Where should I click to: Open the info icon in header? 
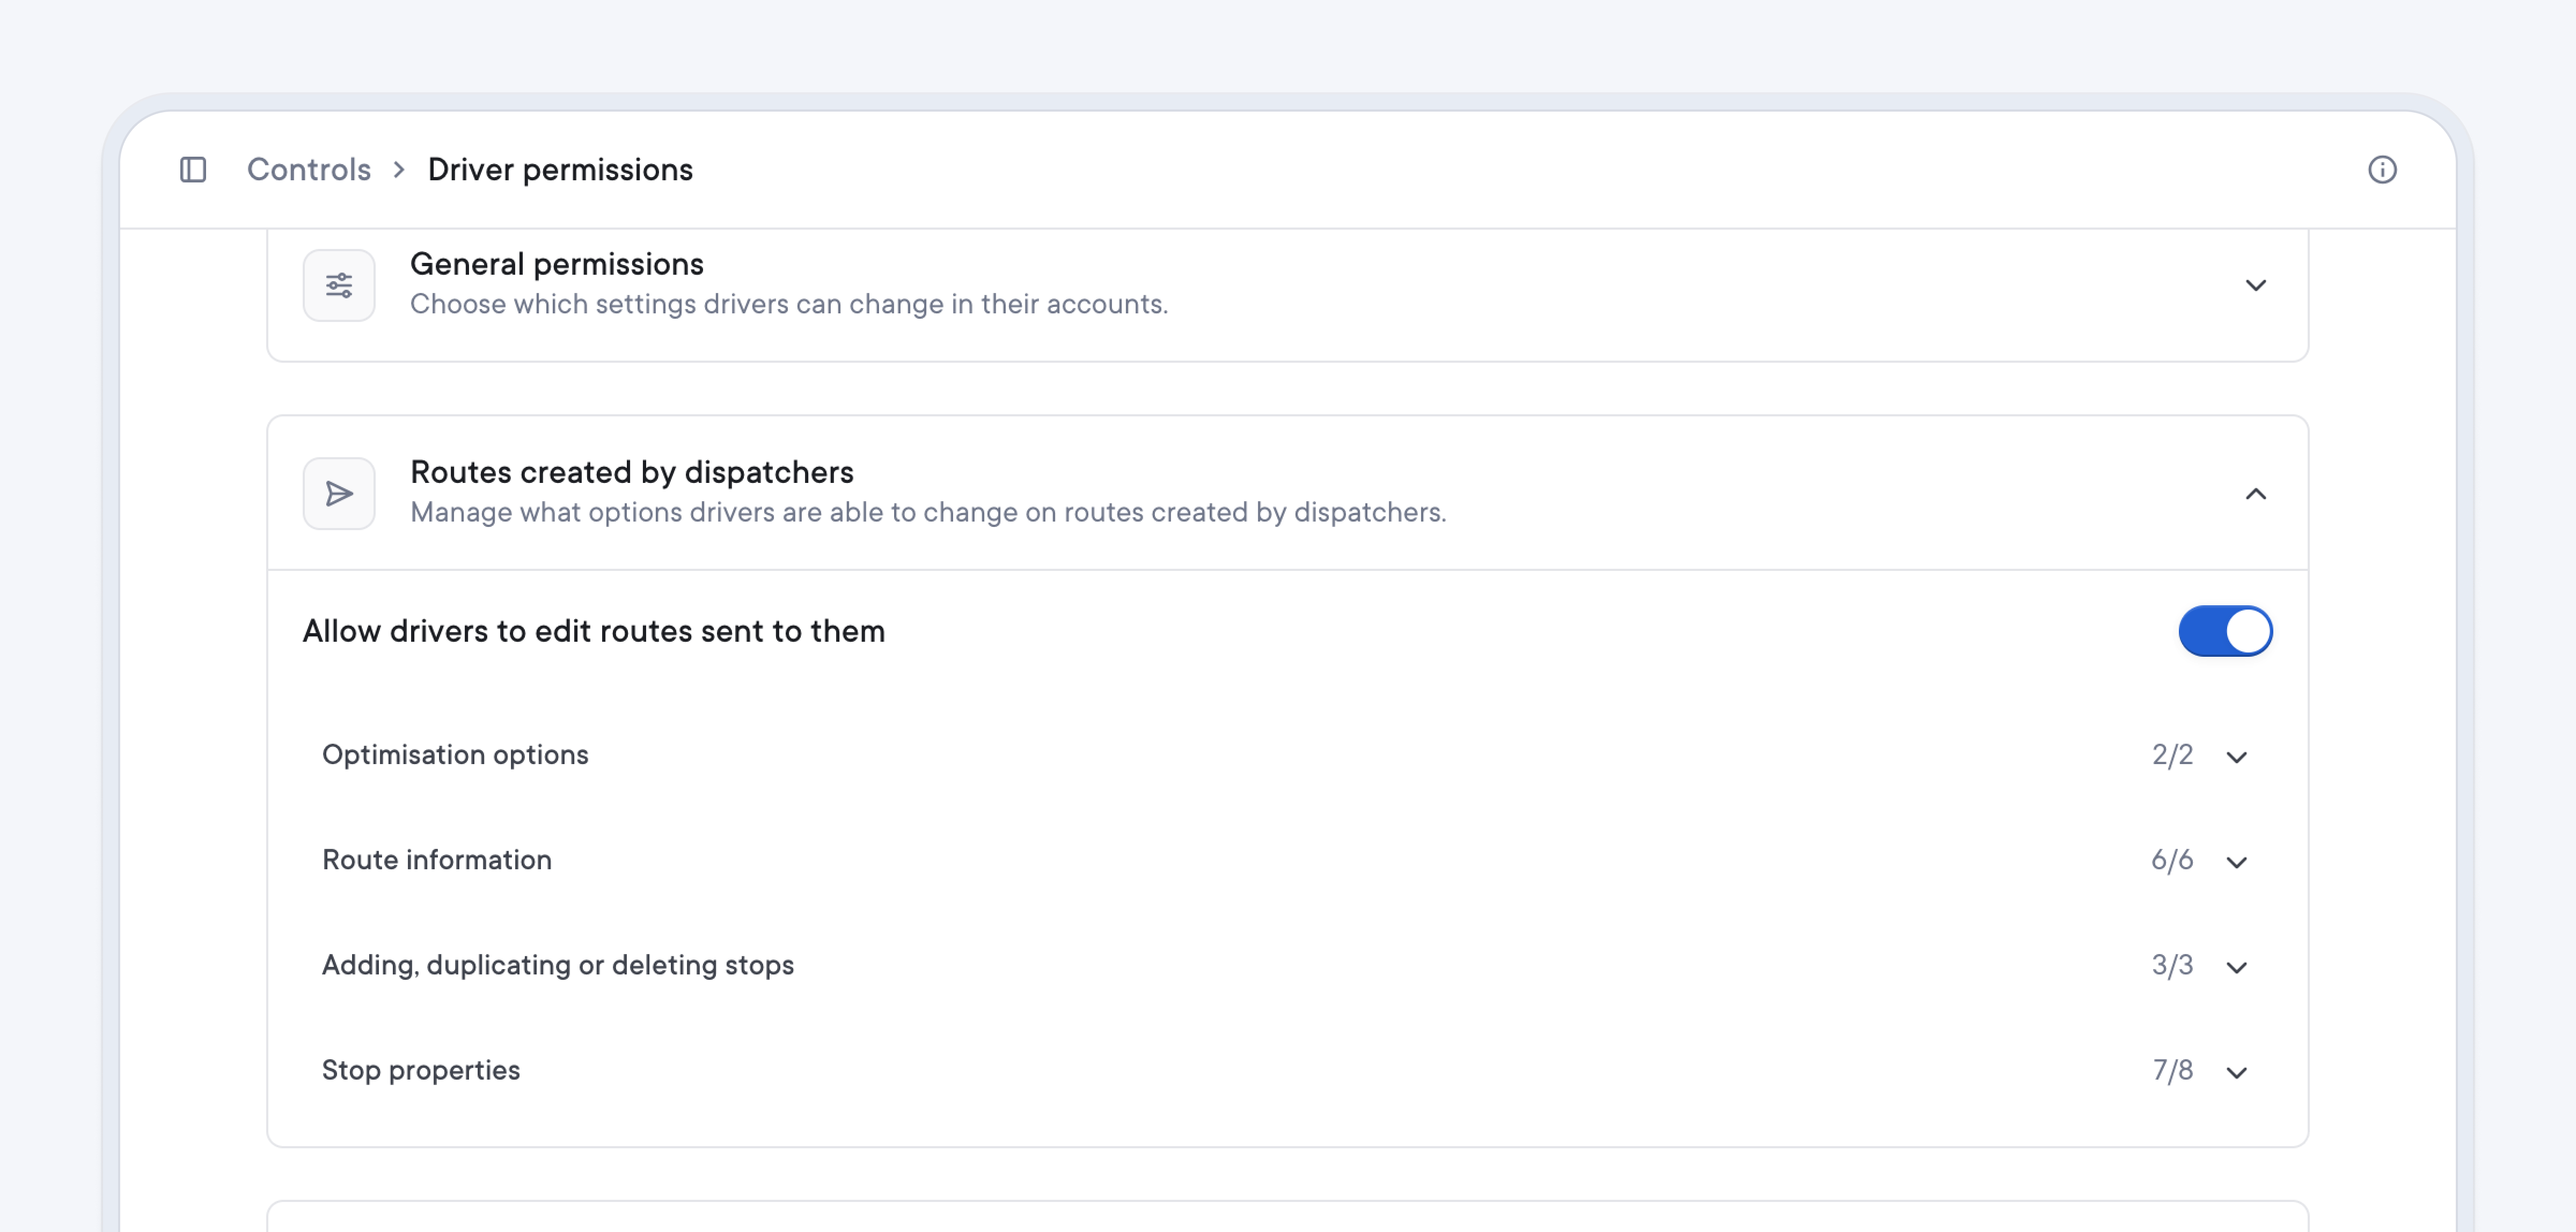click(x=2382, y=170)
